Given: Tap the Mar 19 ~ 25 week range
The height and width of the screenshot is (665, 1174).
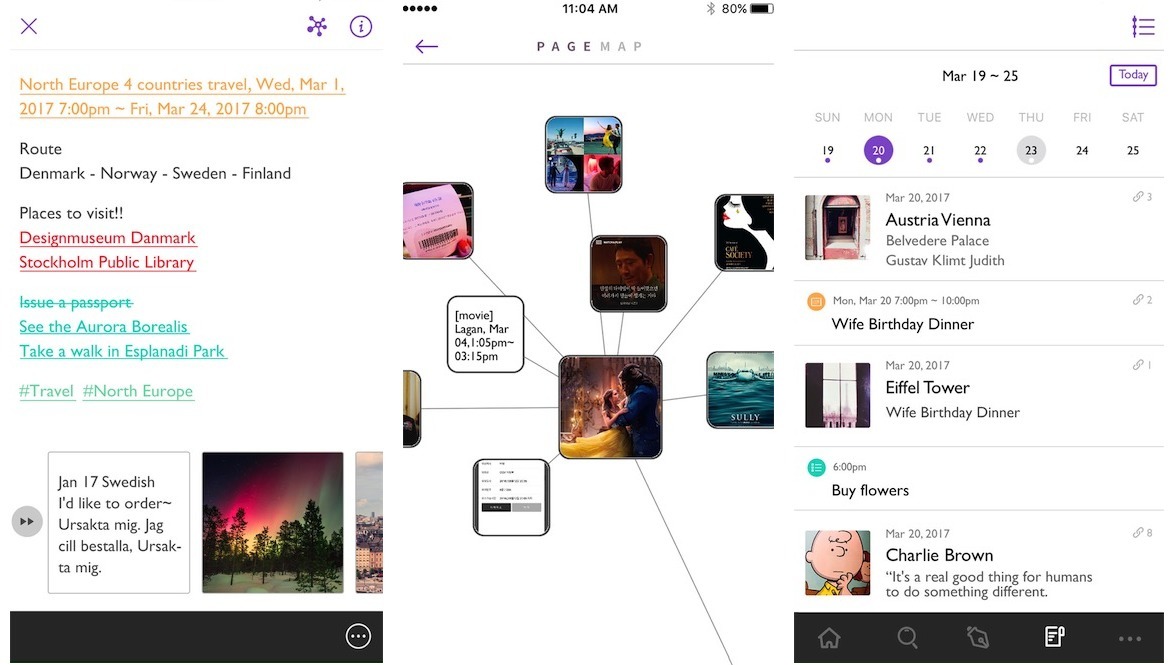Looking at the screenshot, I should (979, 76).
